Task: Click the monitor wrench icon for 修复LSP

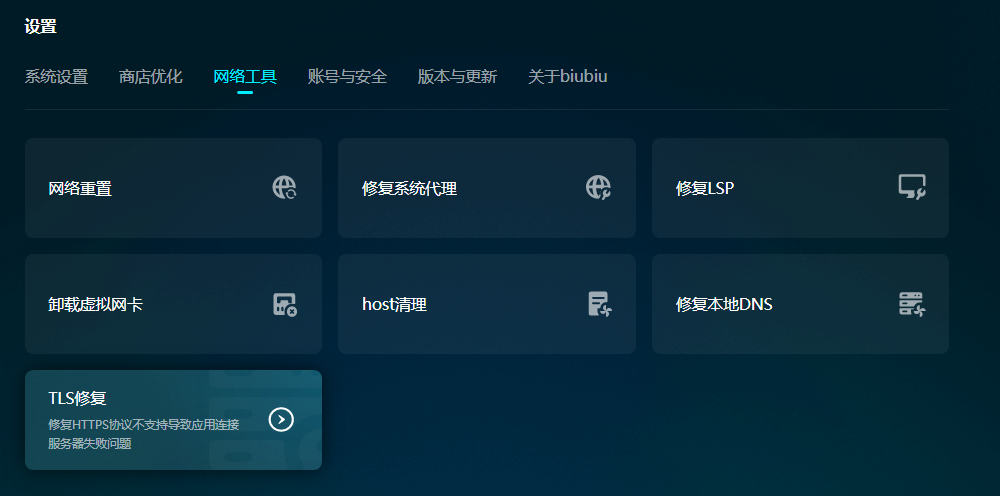Action: (911, 187)
